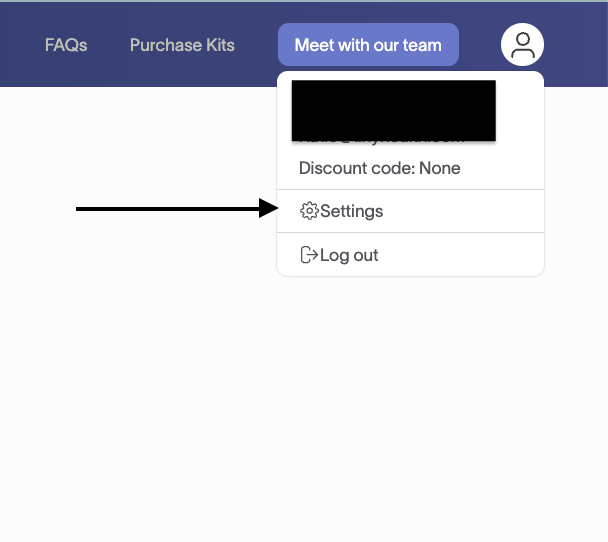The height and width of the screenshot is (542, 608).
Task: Click the Log out text label
Action: [349, 255]
